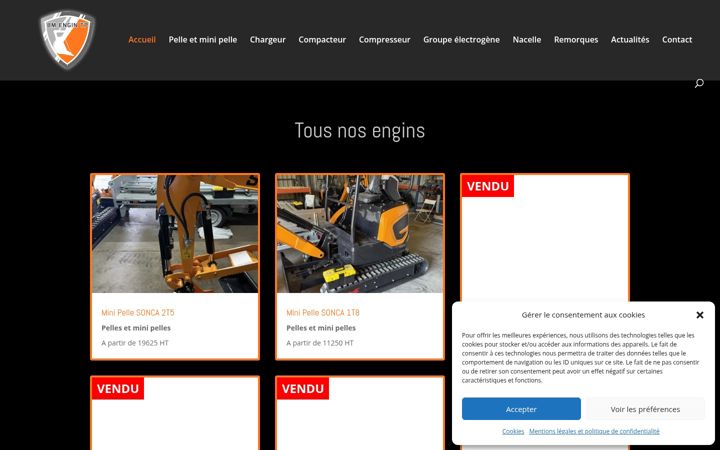Open the Groupe électrogène menu item
Image resolution: width=720 pixels, height=450 pixels.
461,39
